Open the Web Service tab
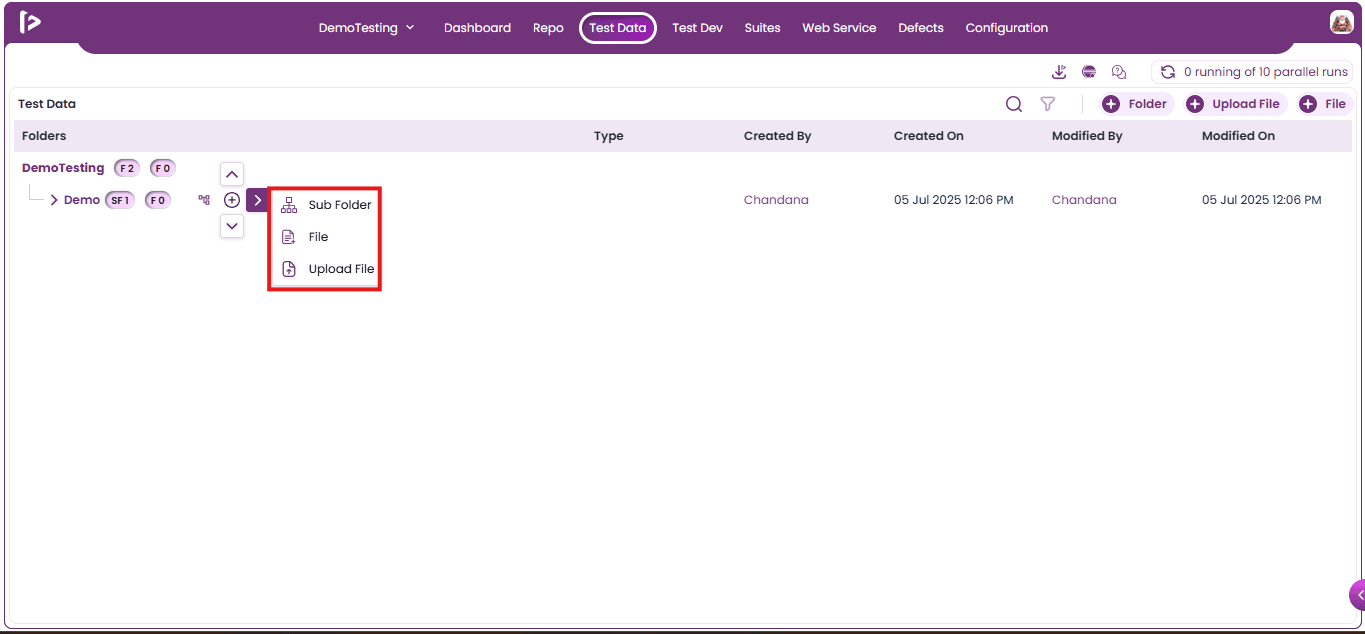The height and width of the screenshot is (634, 1365). point(839,28)
